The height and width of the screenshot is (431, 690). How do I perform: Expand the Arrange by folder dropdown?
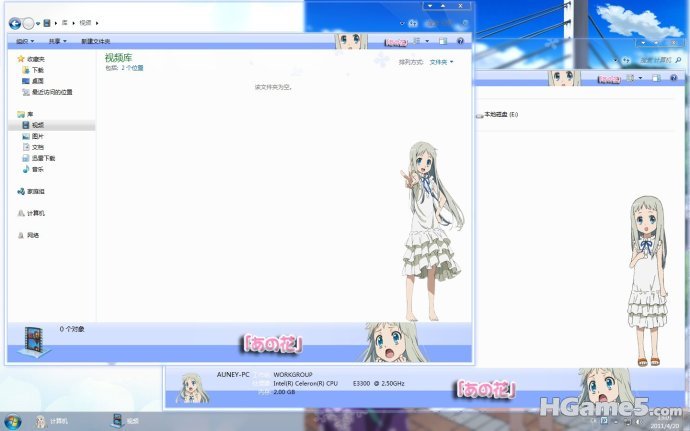click(x=441, y=62)
